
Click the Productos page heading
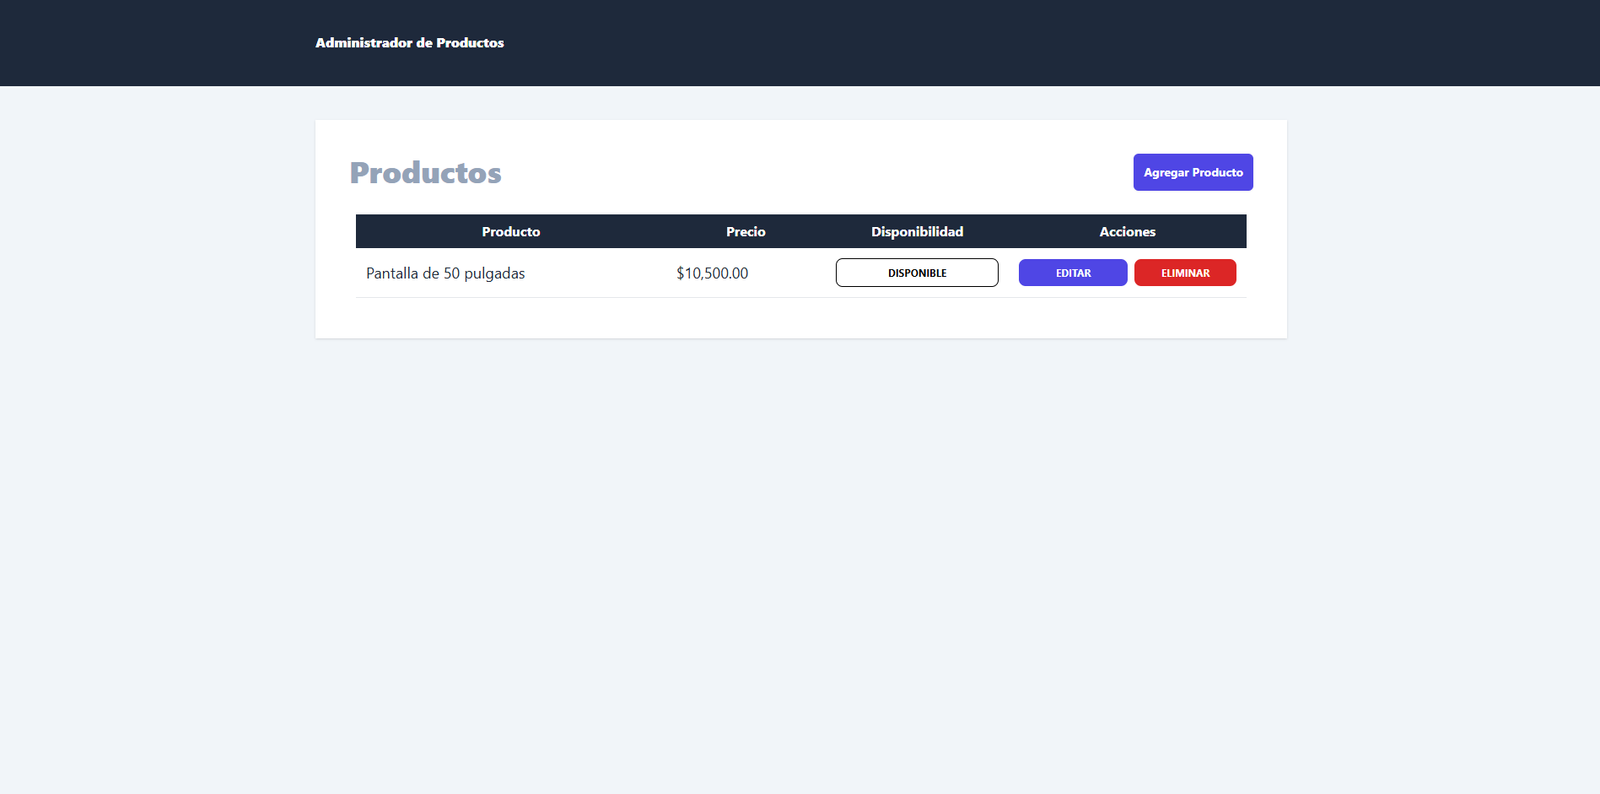point(425,173)
